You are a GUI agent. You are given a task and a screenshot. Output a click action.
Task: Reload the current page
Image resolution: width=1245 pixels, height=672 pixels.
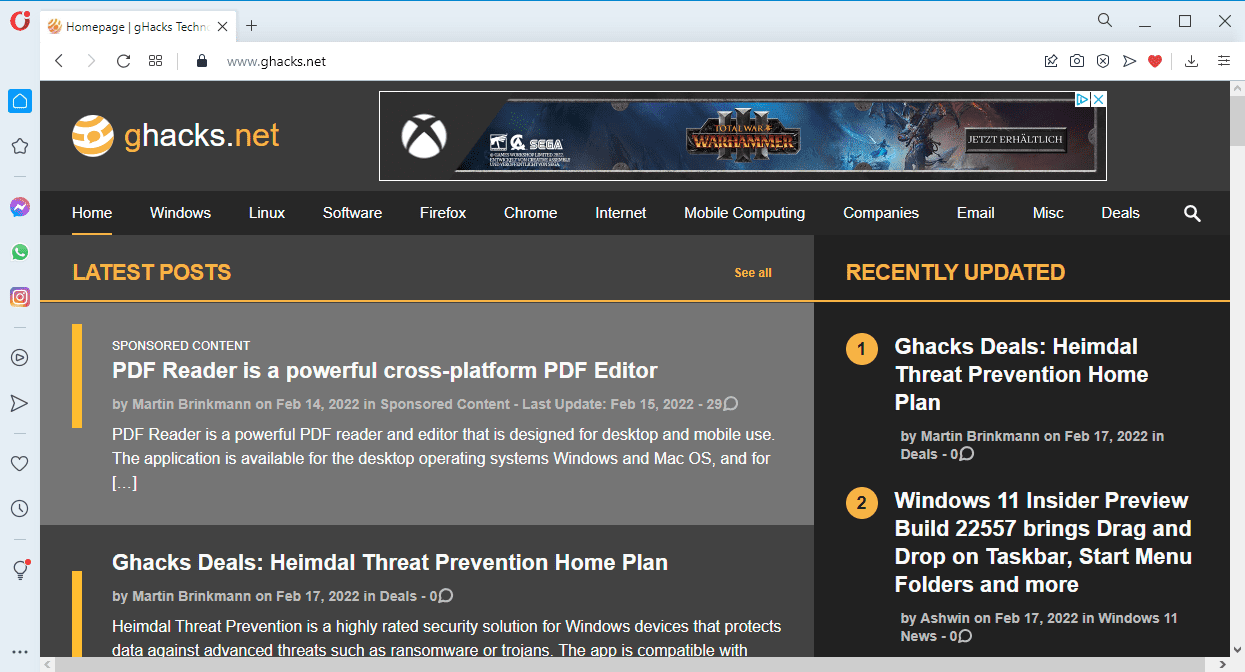click(x=123, y=61)
